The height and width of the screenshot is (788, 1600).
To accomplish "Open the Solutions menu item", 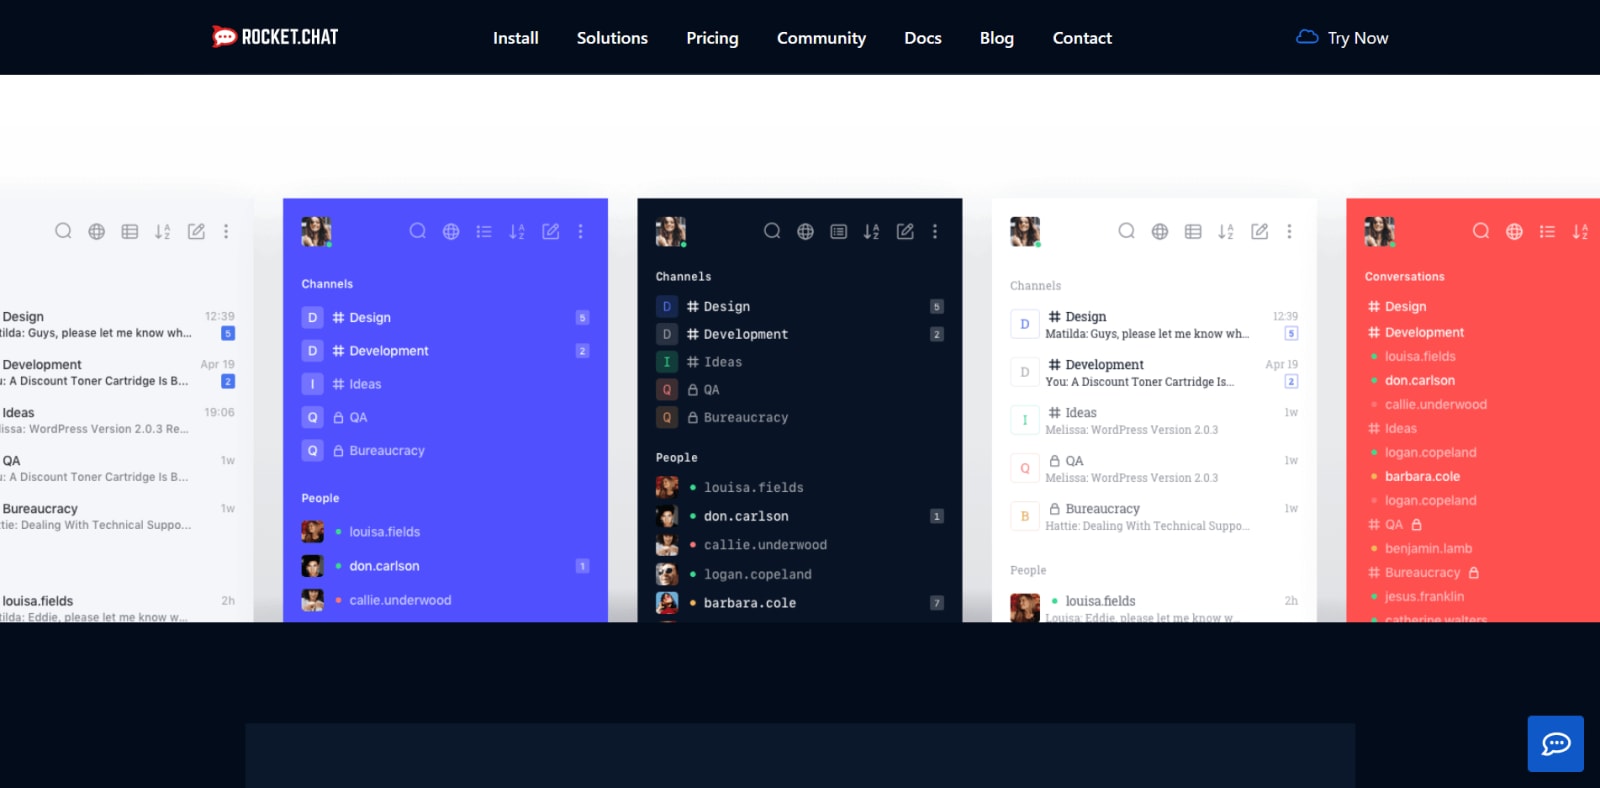I will pos(612,38).
